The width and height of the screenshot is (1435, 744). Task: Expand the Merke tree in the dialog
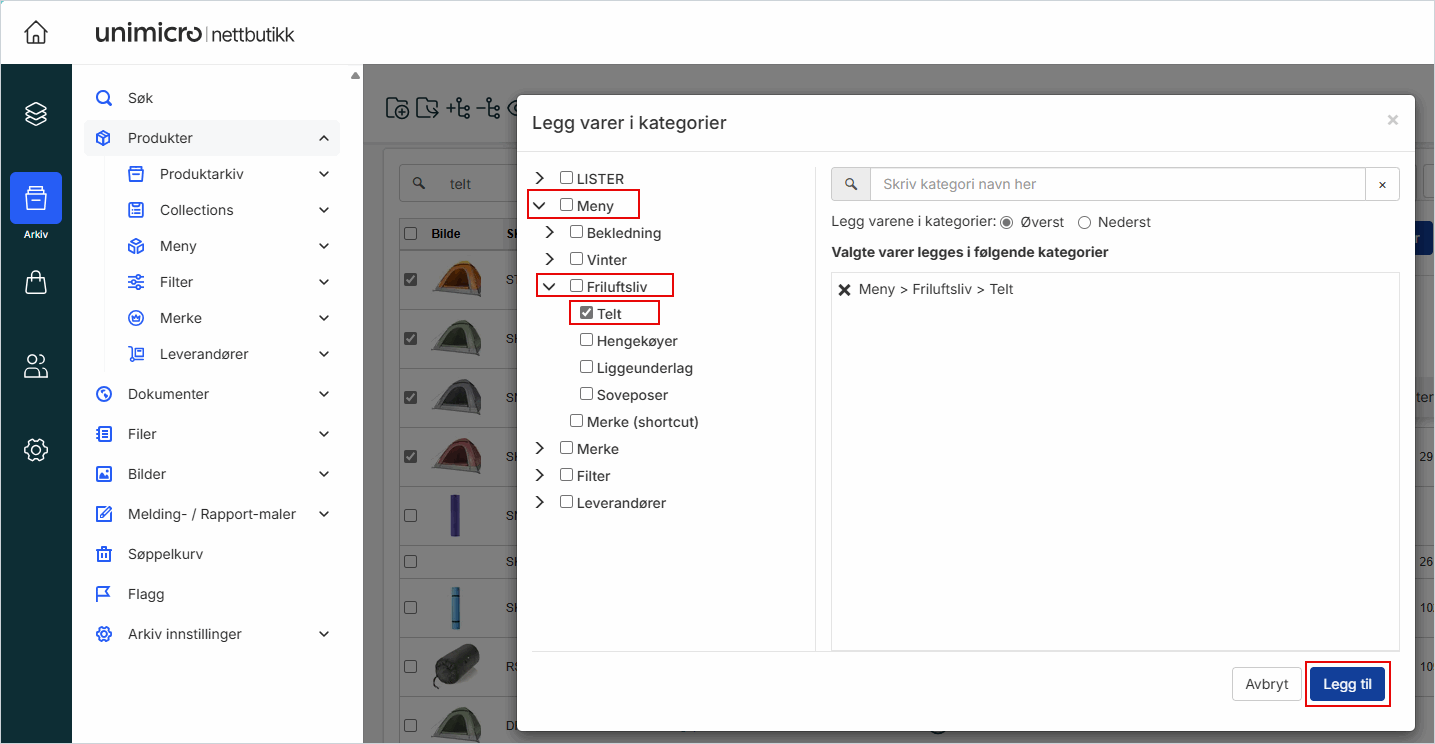click(x=539, y=448)
